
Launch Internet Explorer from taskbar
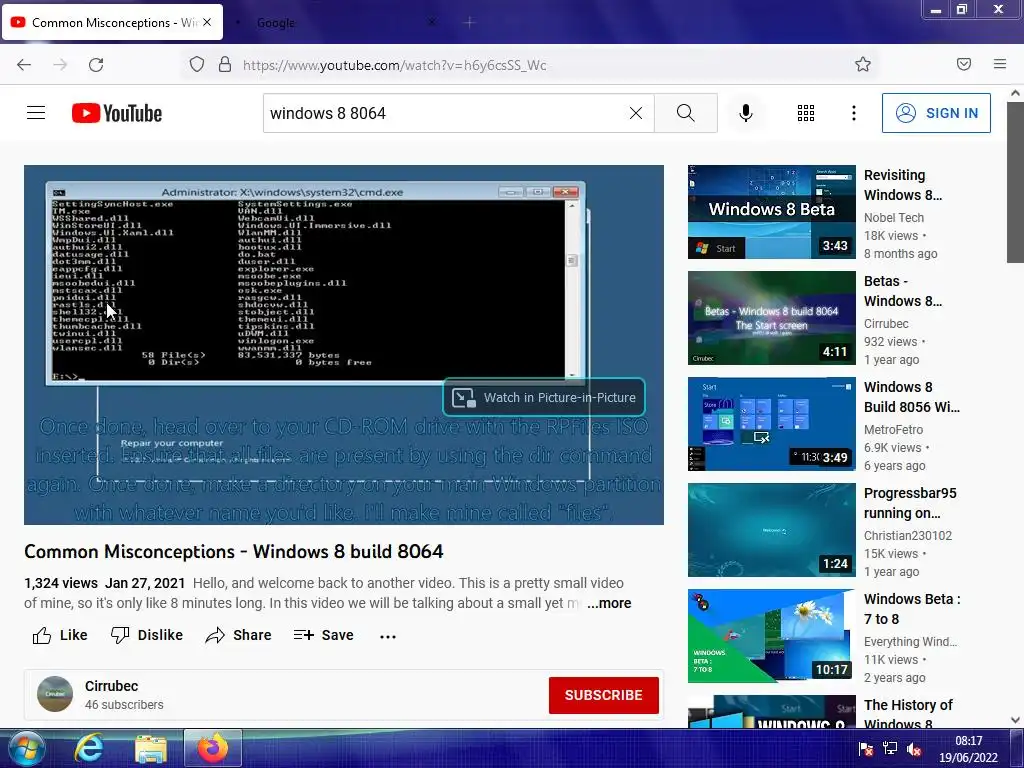point(89,748)
